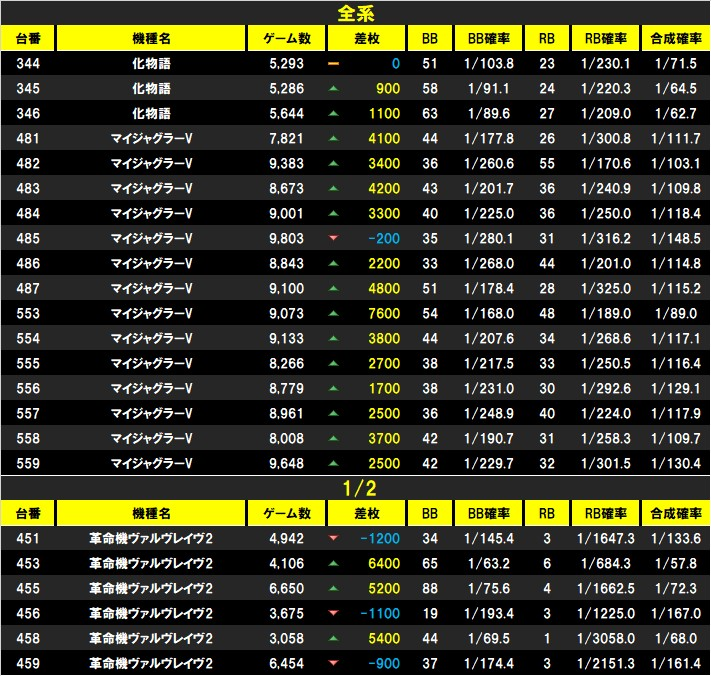This screenshot has width=711, height=676.
Task: Click machine number 344
Action: tap(28, 63)
